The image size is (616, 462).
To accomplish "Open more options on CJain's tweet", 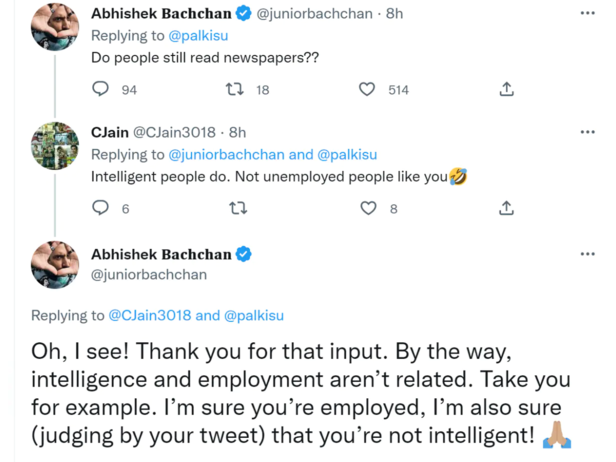I will [587, 132].
